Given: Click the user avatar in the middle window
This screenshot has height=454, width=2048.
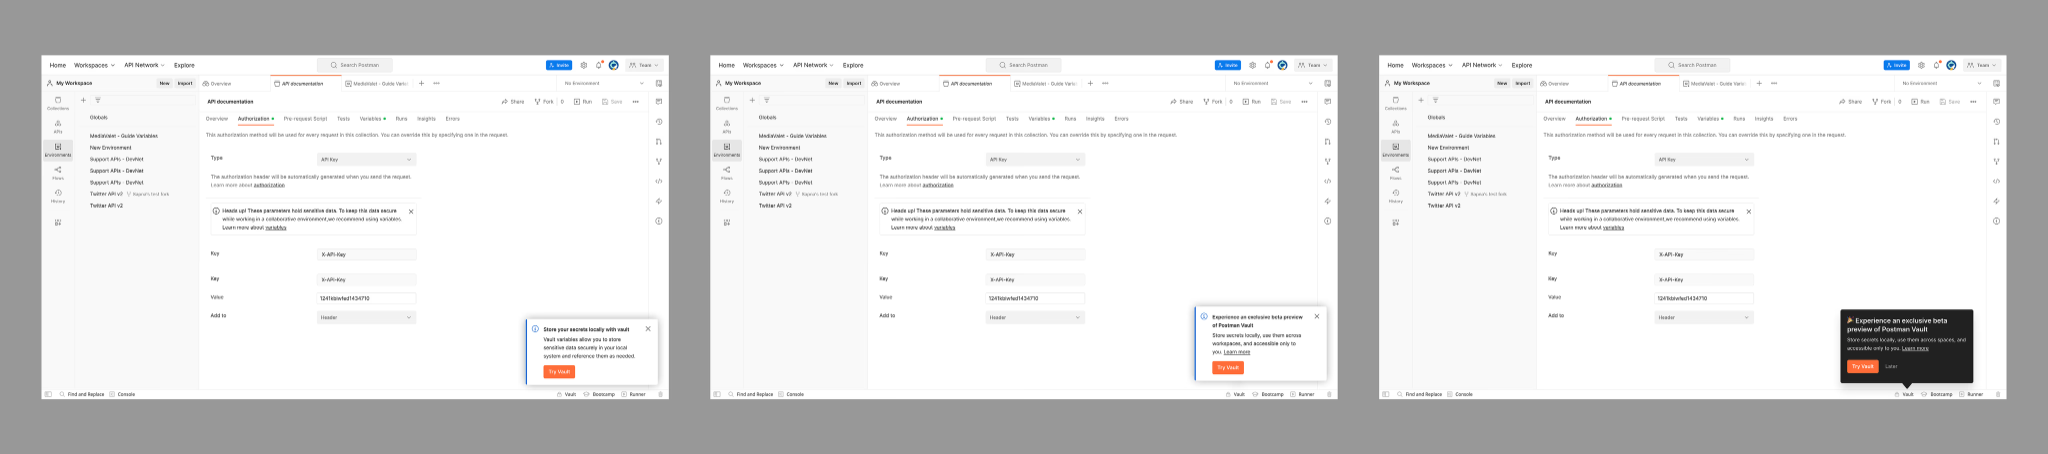Looking at the screenshot, I should (1282, 65).
